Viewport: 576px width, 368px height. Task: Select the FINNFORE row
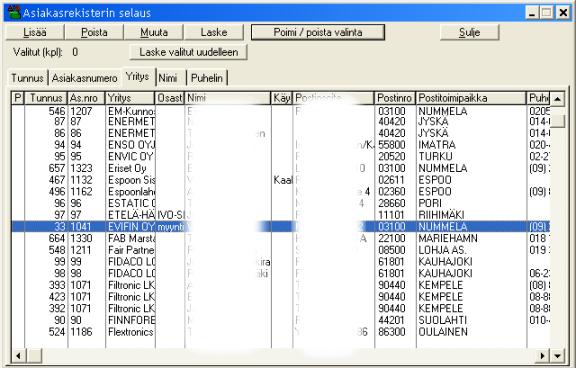click(x=281, y=320)
